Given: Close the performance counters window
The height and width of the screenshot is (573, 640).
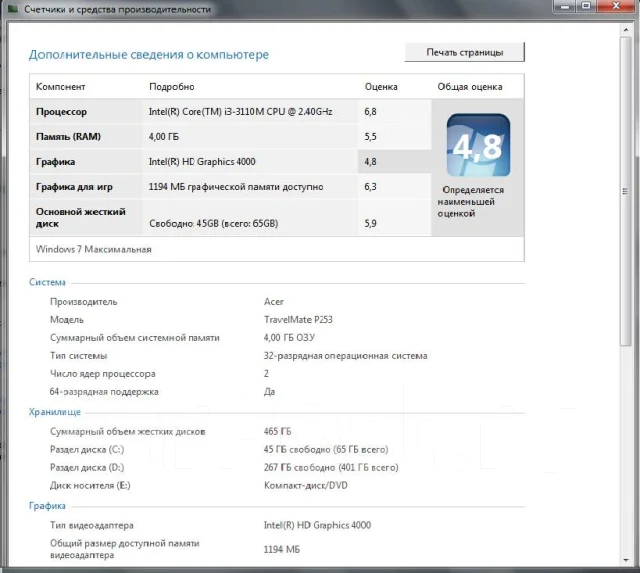Looking at the screenshot, I should tap(616, 6).
